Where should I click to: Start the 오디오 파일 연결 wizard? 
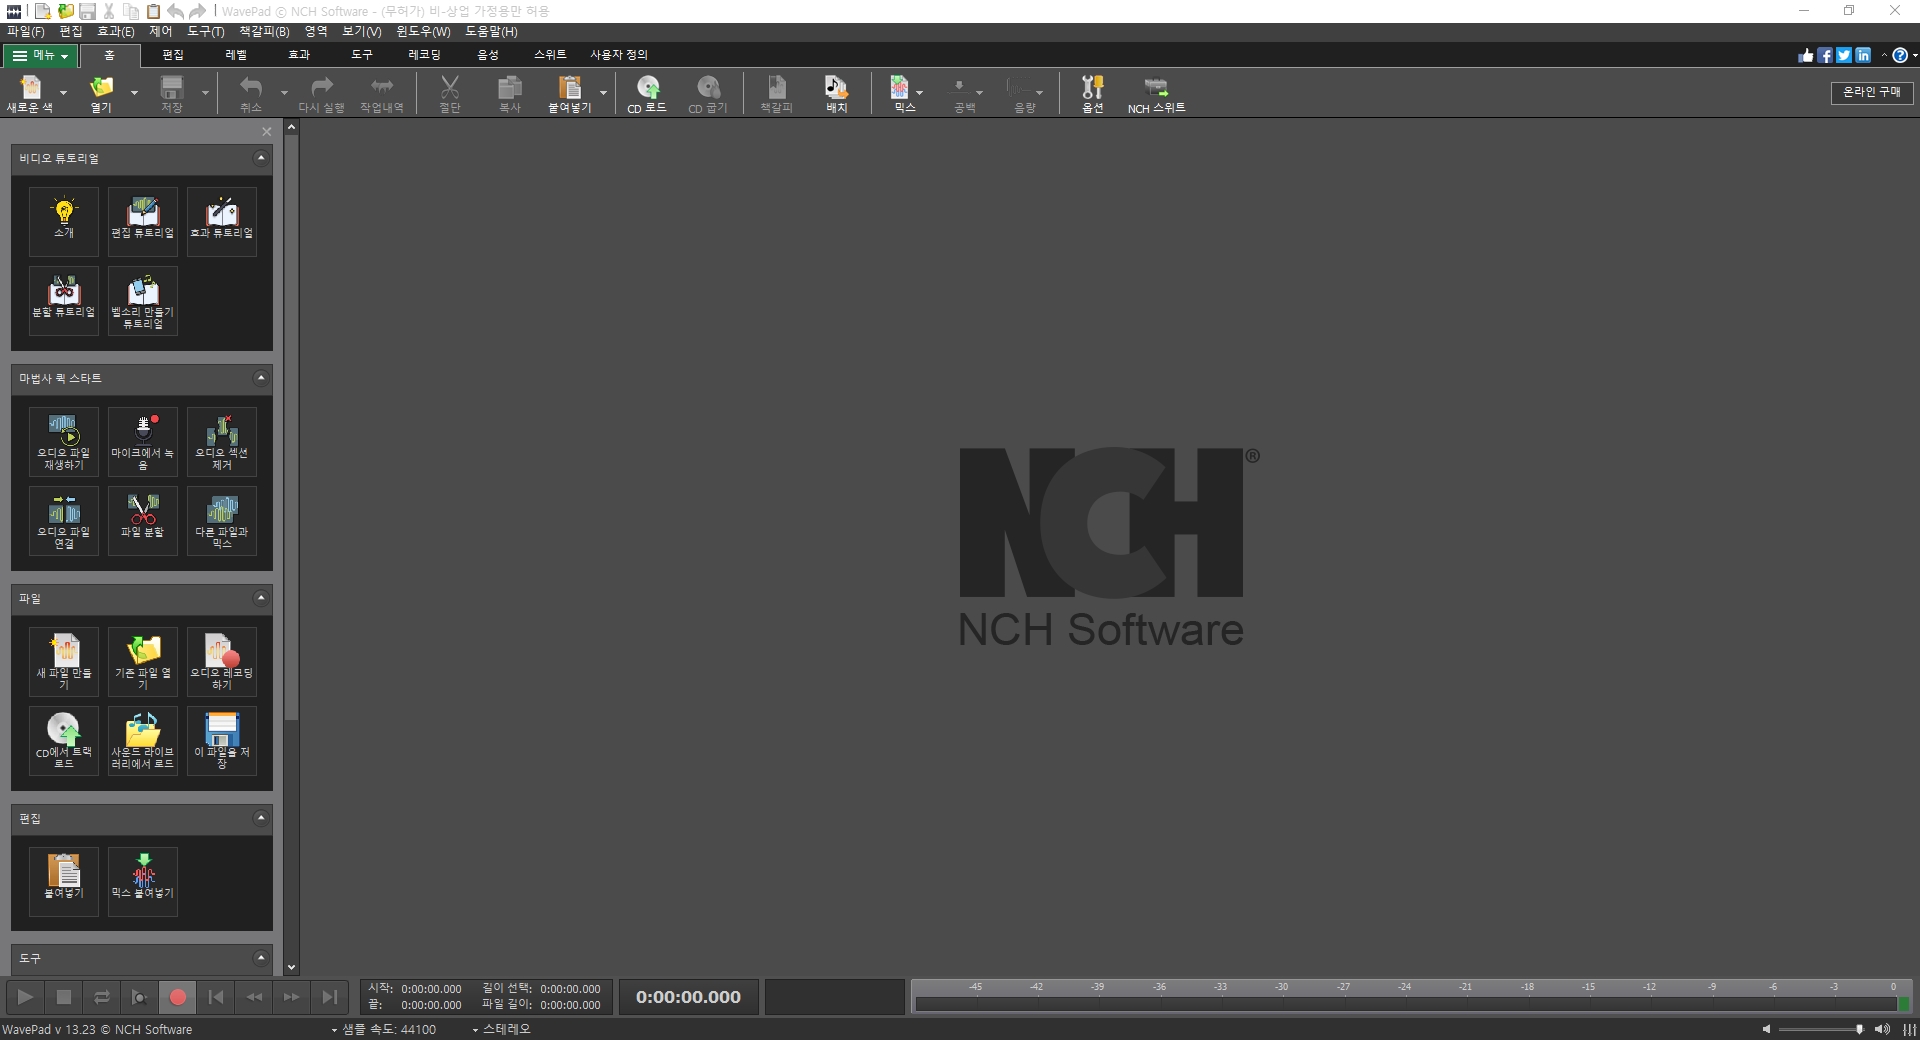pos(64,520)
